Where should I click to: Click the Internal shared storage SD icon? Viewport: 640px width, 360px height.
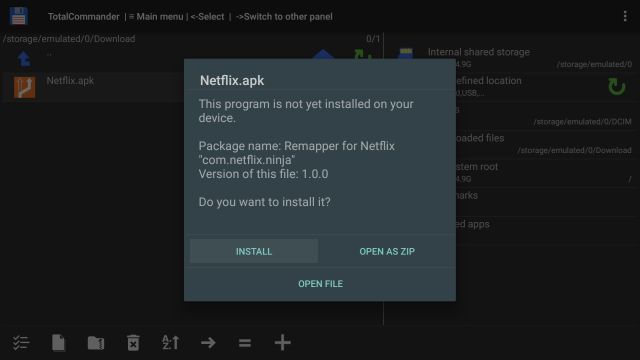(x=406, y=53)
